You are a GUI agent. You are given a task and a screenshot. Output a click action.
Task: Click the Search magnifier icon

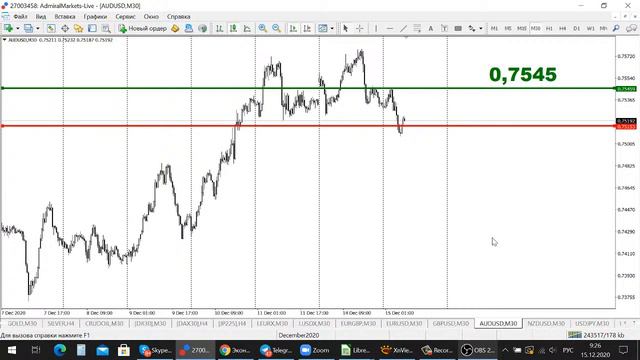616,28
